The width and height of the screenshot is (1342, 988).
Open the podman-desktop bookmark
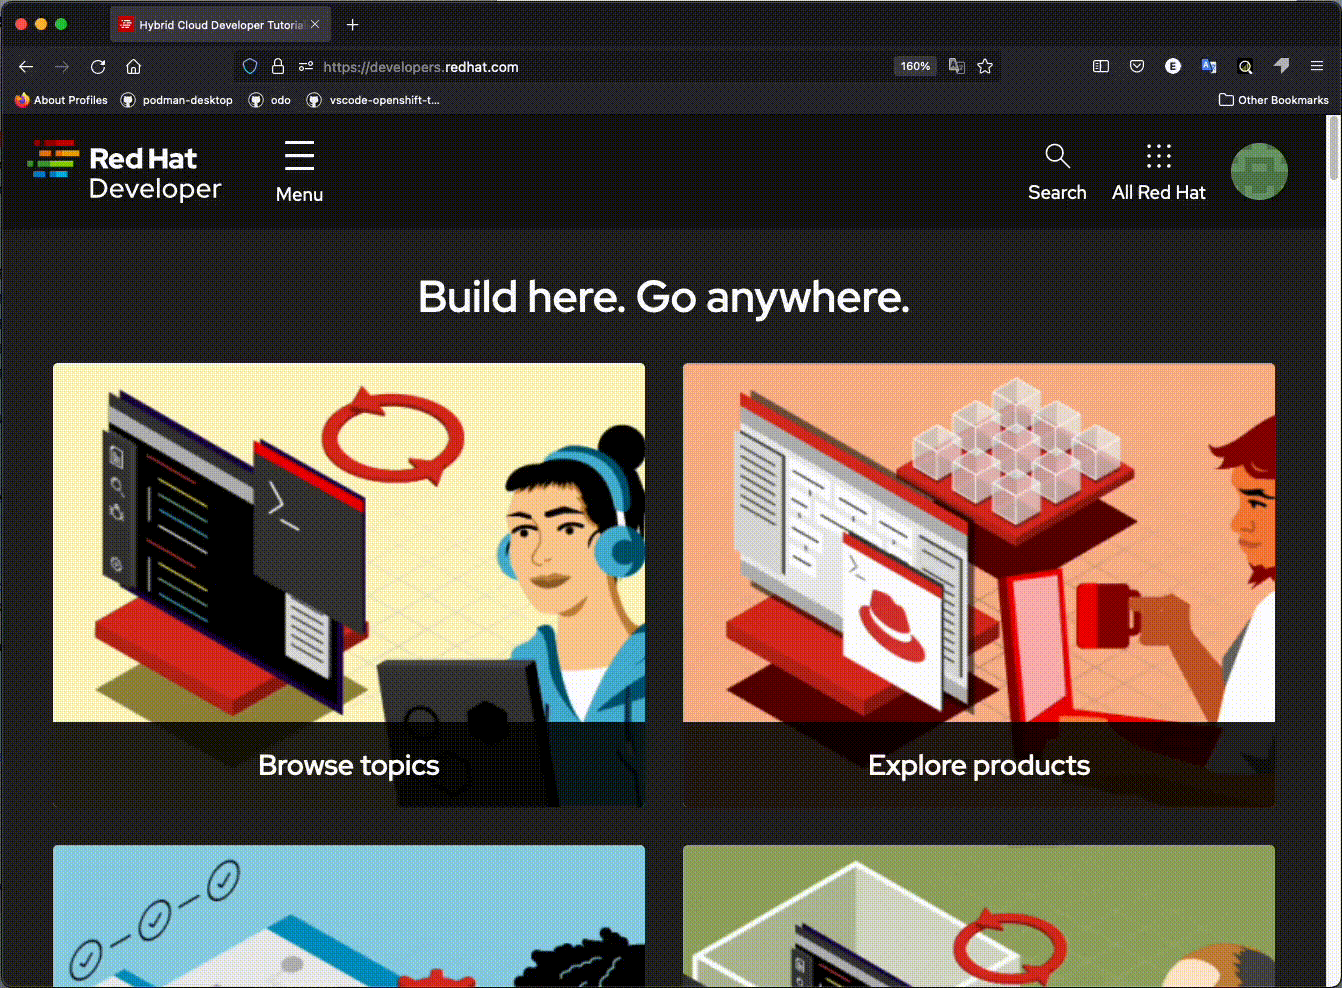coord(177,100)
